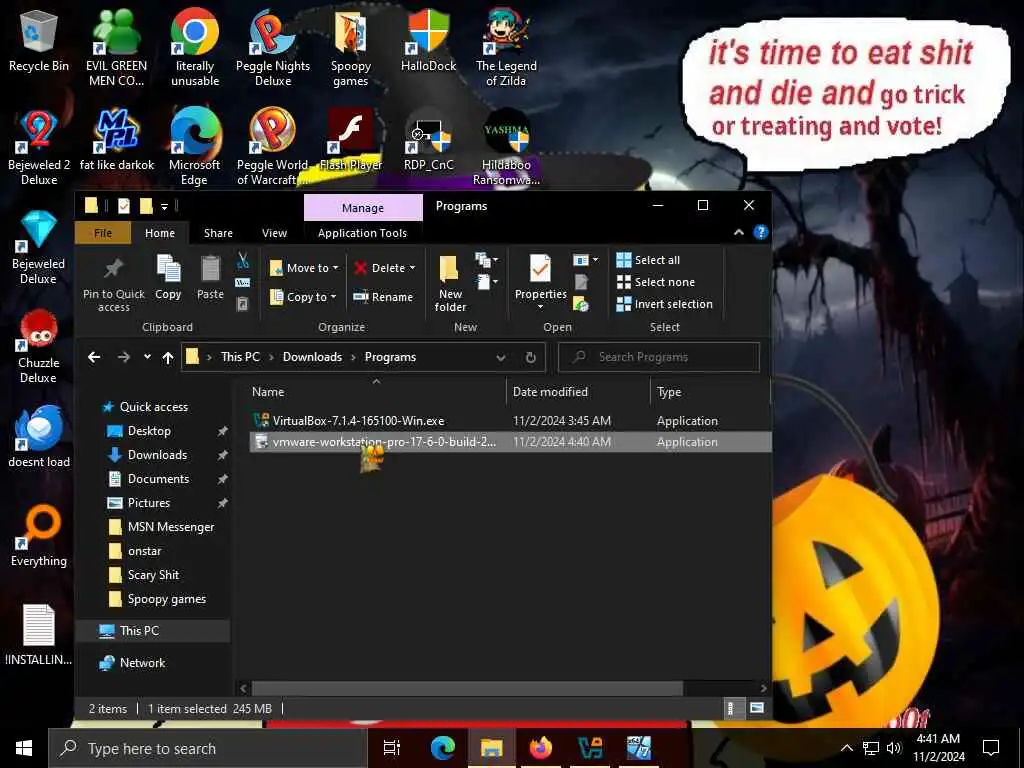The width and height of the screenshot is (1024, 768).
Task: Select Hildaboo Ransomware desktop icon
Action: point(506,146)
